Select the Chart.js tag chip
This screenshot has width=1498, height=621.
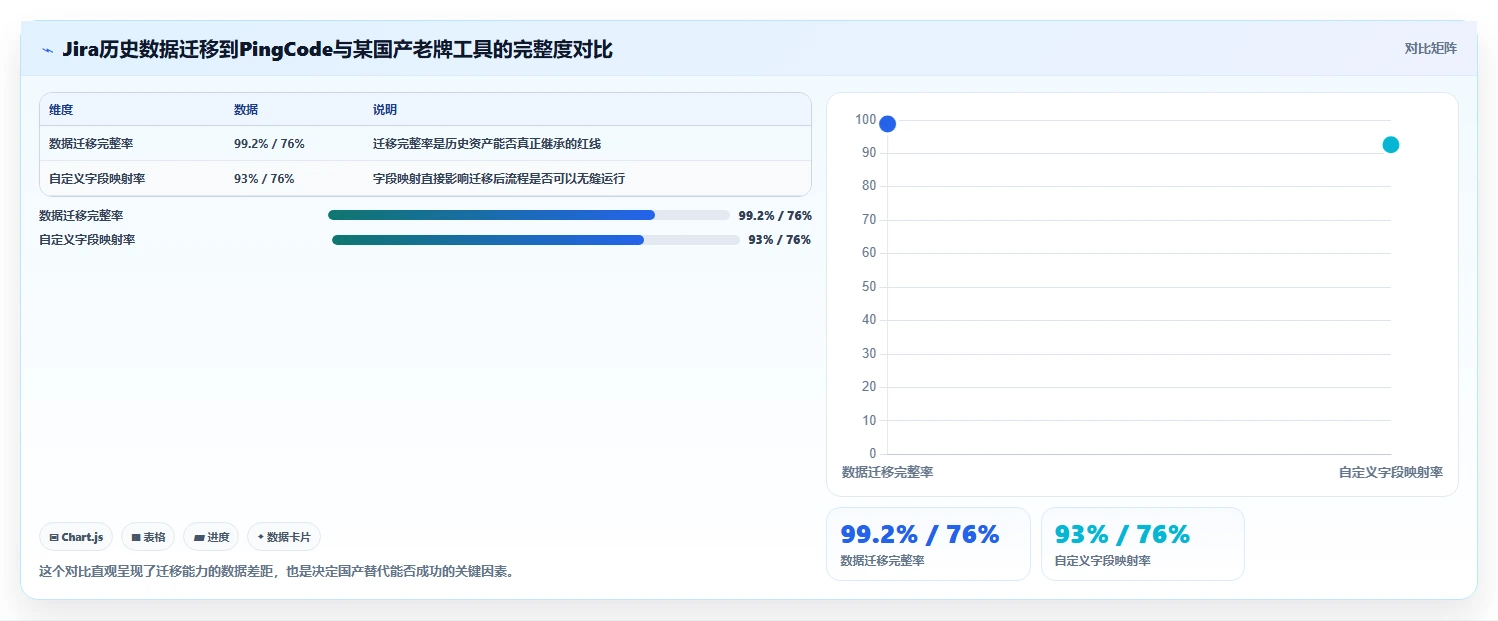77,537
